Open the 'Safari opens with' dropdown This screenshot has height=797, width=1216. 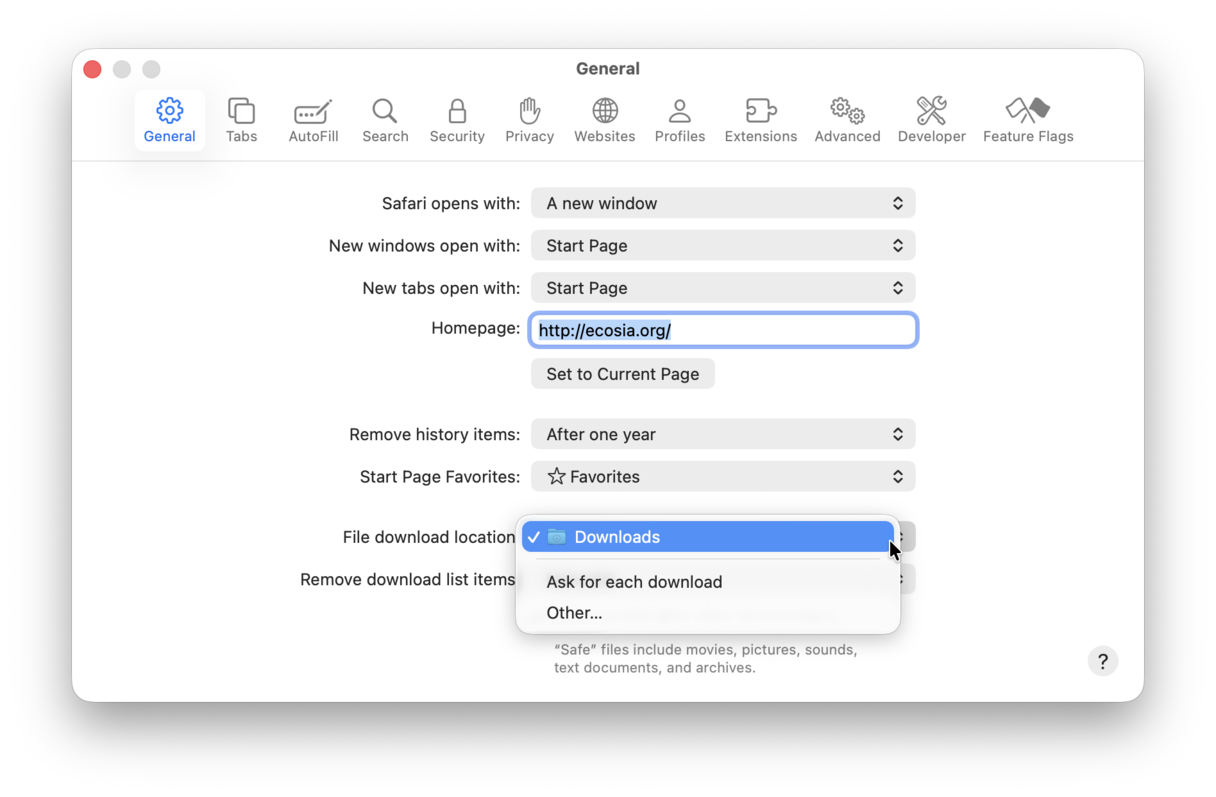pos(723,203)
